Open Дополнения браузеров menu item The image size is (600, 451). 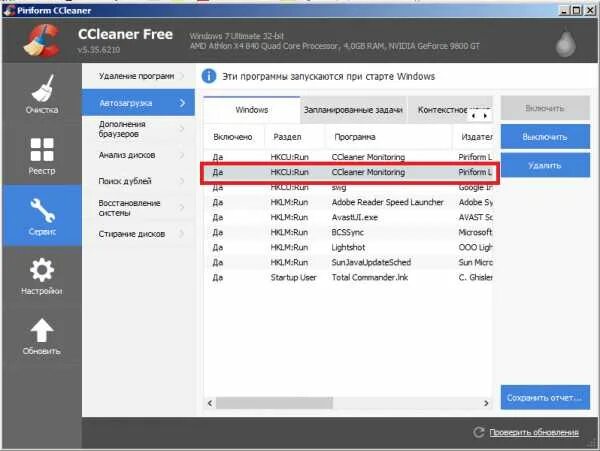[x=139, y=129]
